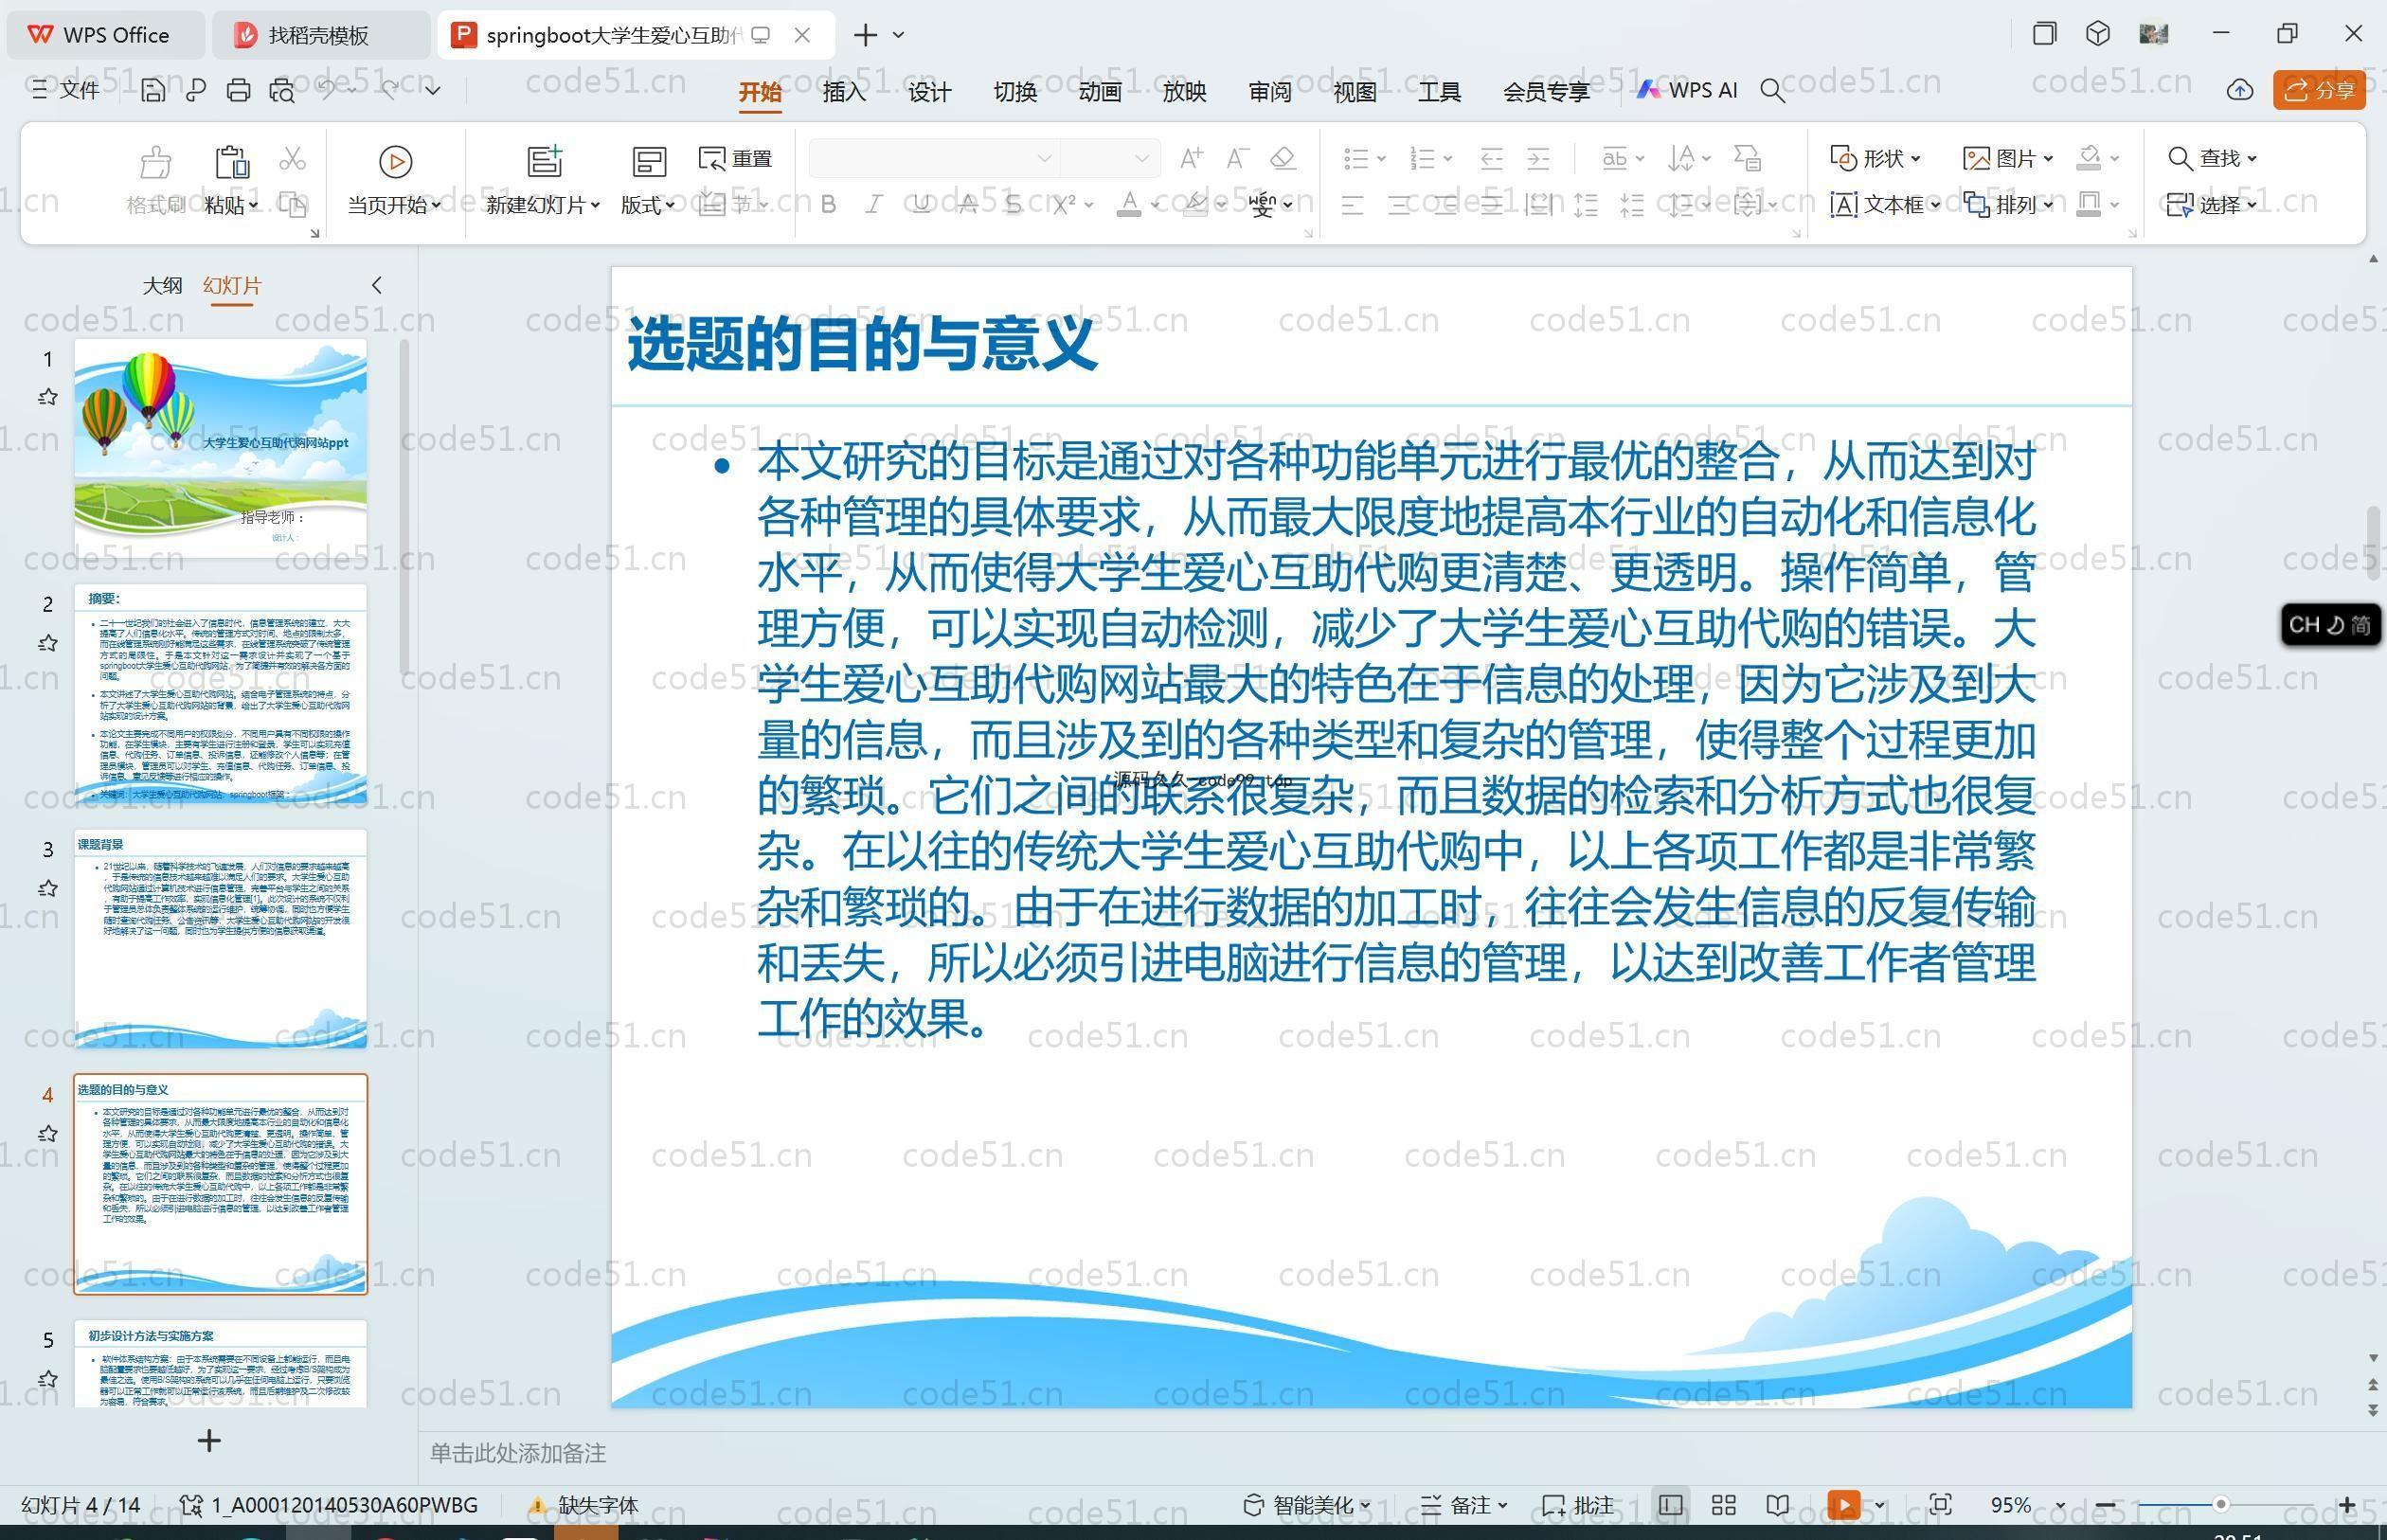Toggle left text alignment

(1352, 206)
